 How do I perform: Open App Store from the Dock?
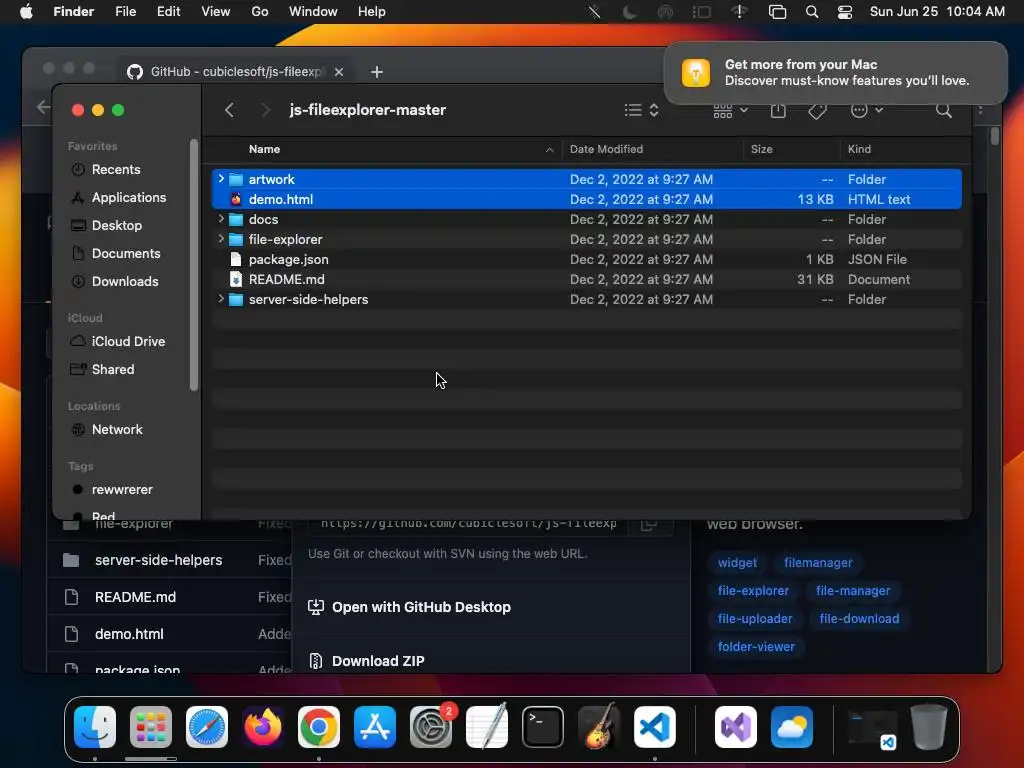375,727
